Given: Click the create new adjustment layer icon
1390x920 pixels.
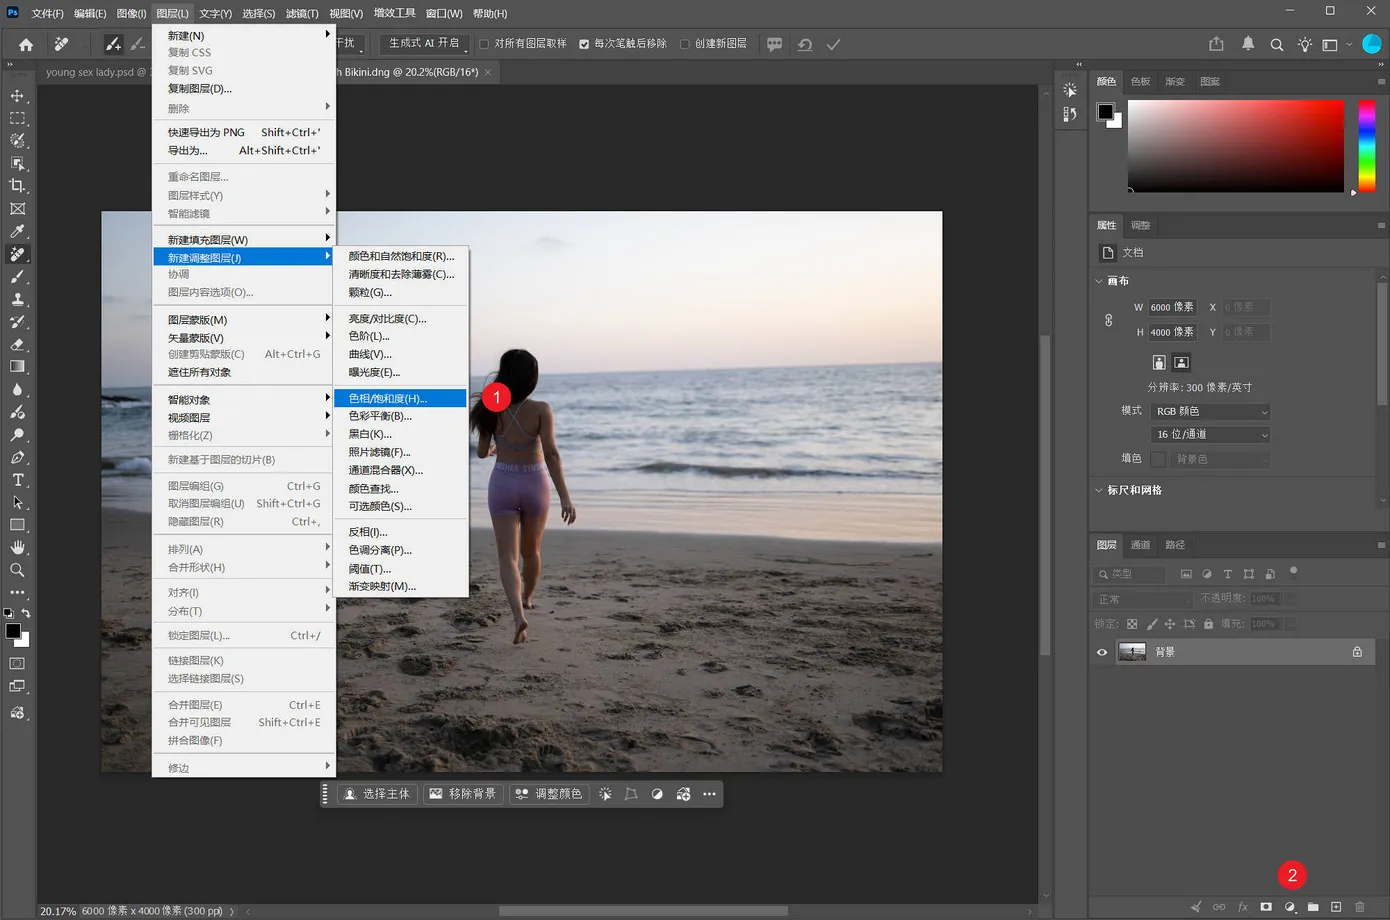Looking at the screenshot, I should pos(1290,907).
